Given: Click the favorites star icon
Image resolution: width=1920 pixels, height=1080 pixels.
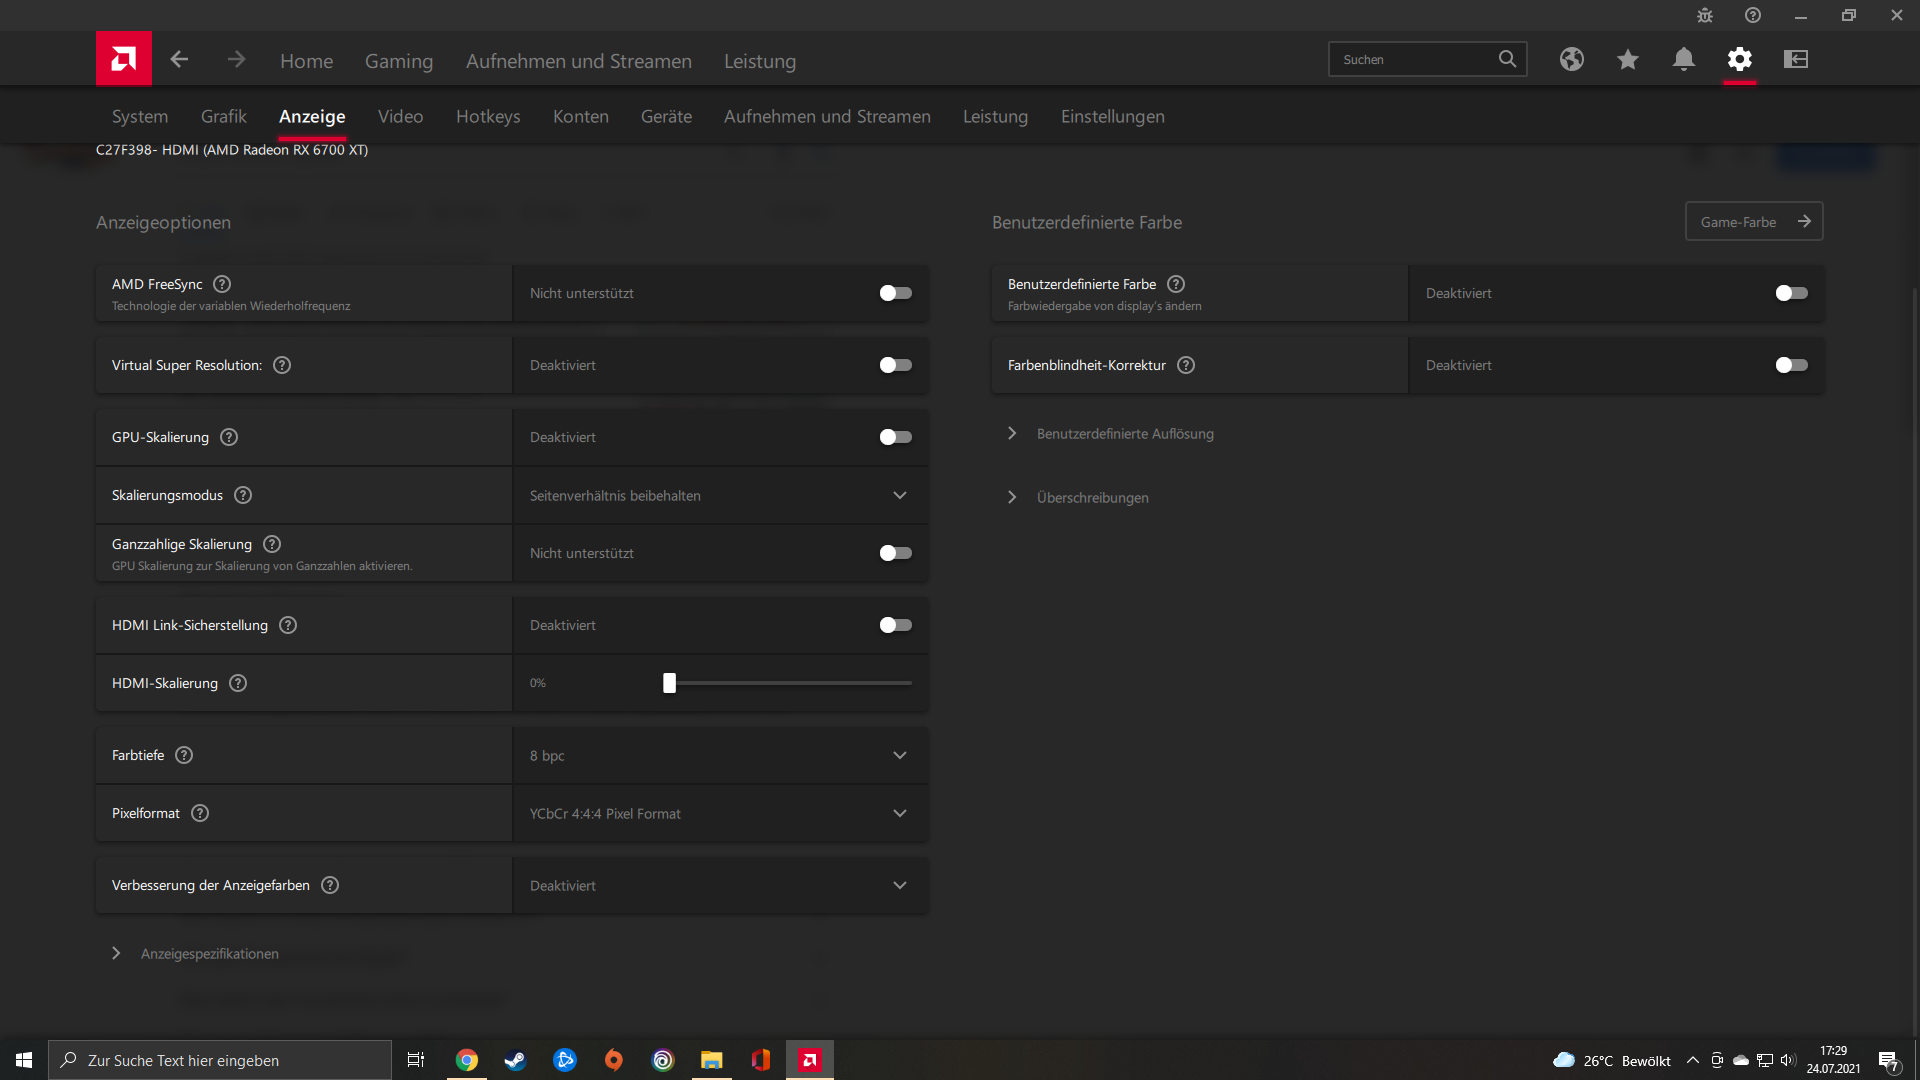Looking at the screenshot, I should [x=1627, y=60].
